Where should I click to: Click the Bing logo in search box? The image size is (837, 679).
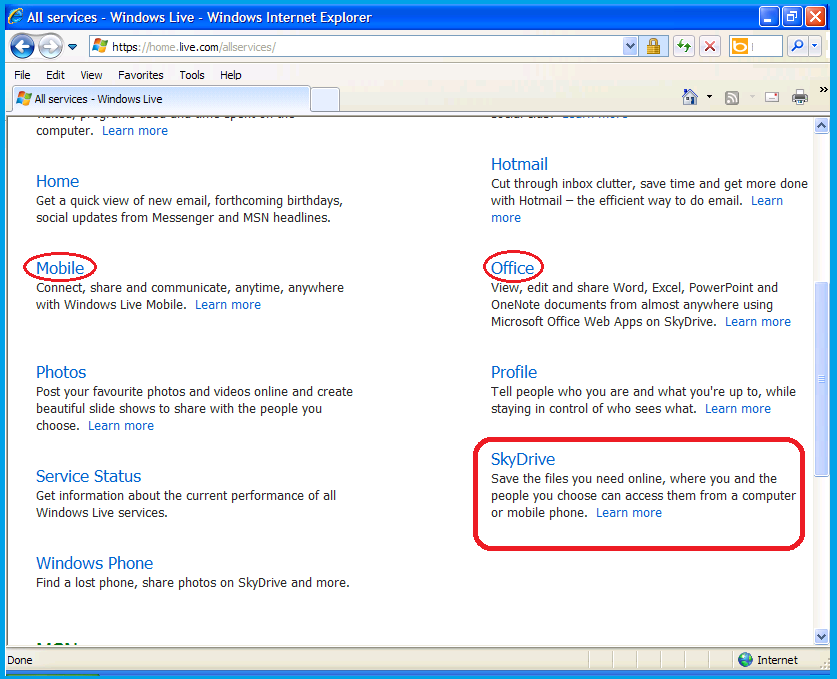click(x=739, y=46)
